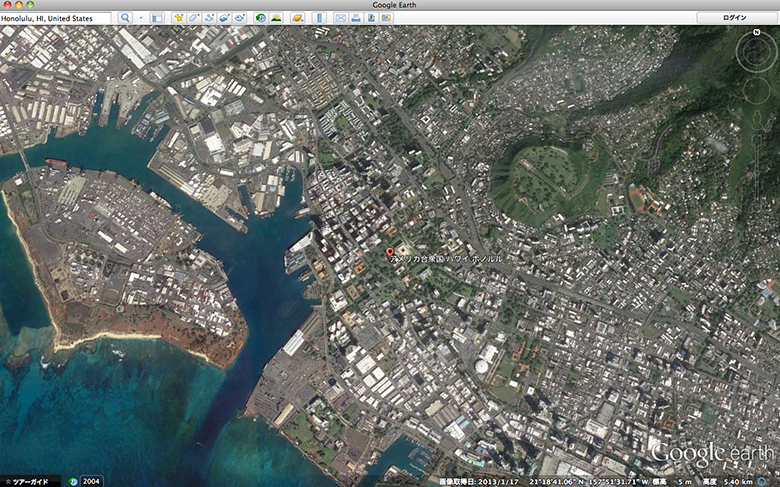Click the search magnifier button
Viewport: 780px width, 487px height.
[x=125, y=18]
